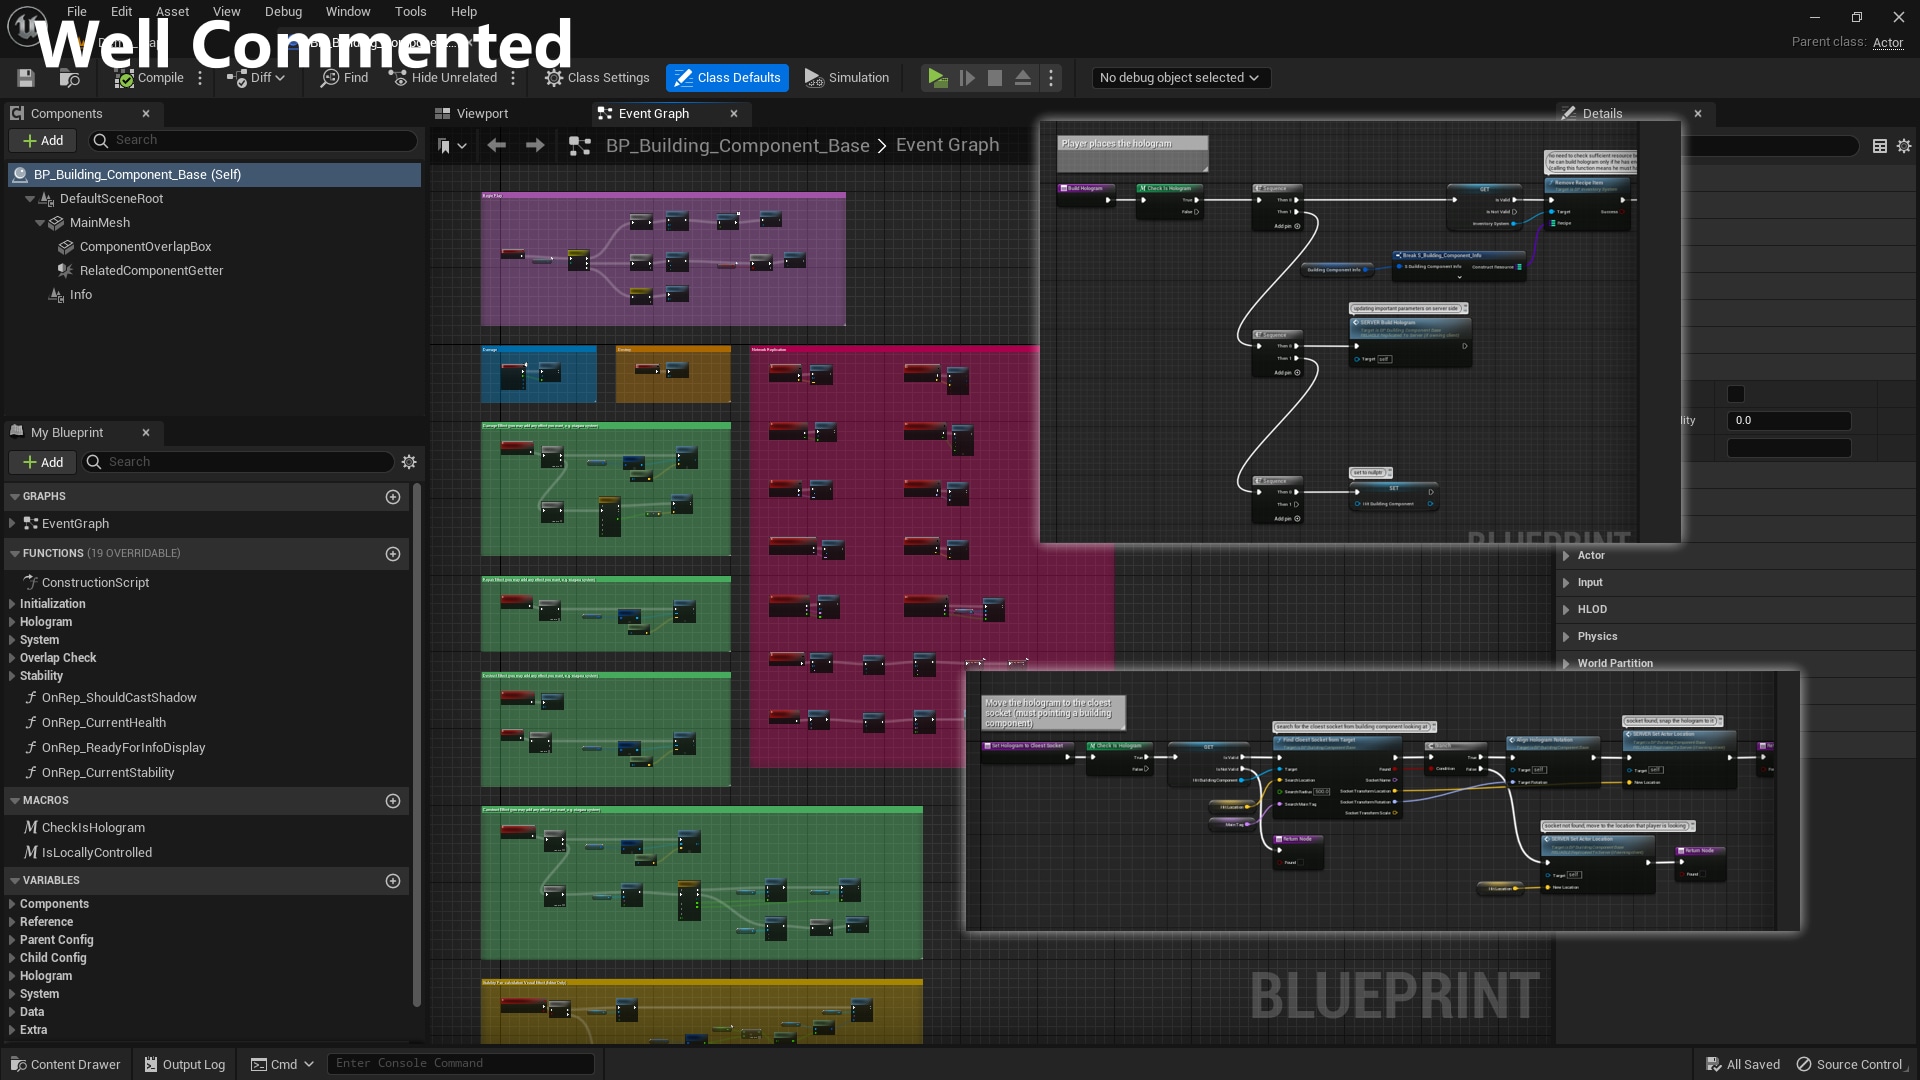Switch to the Viewport tab

coord(482,114)
